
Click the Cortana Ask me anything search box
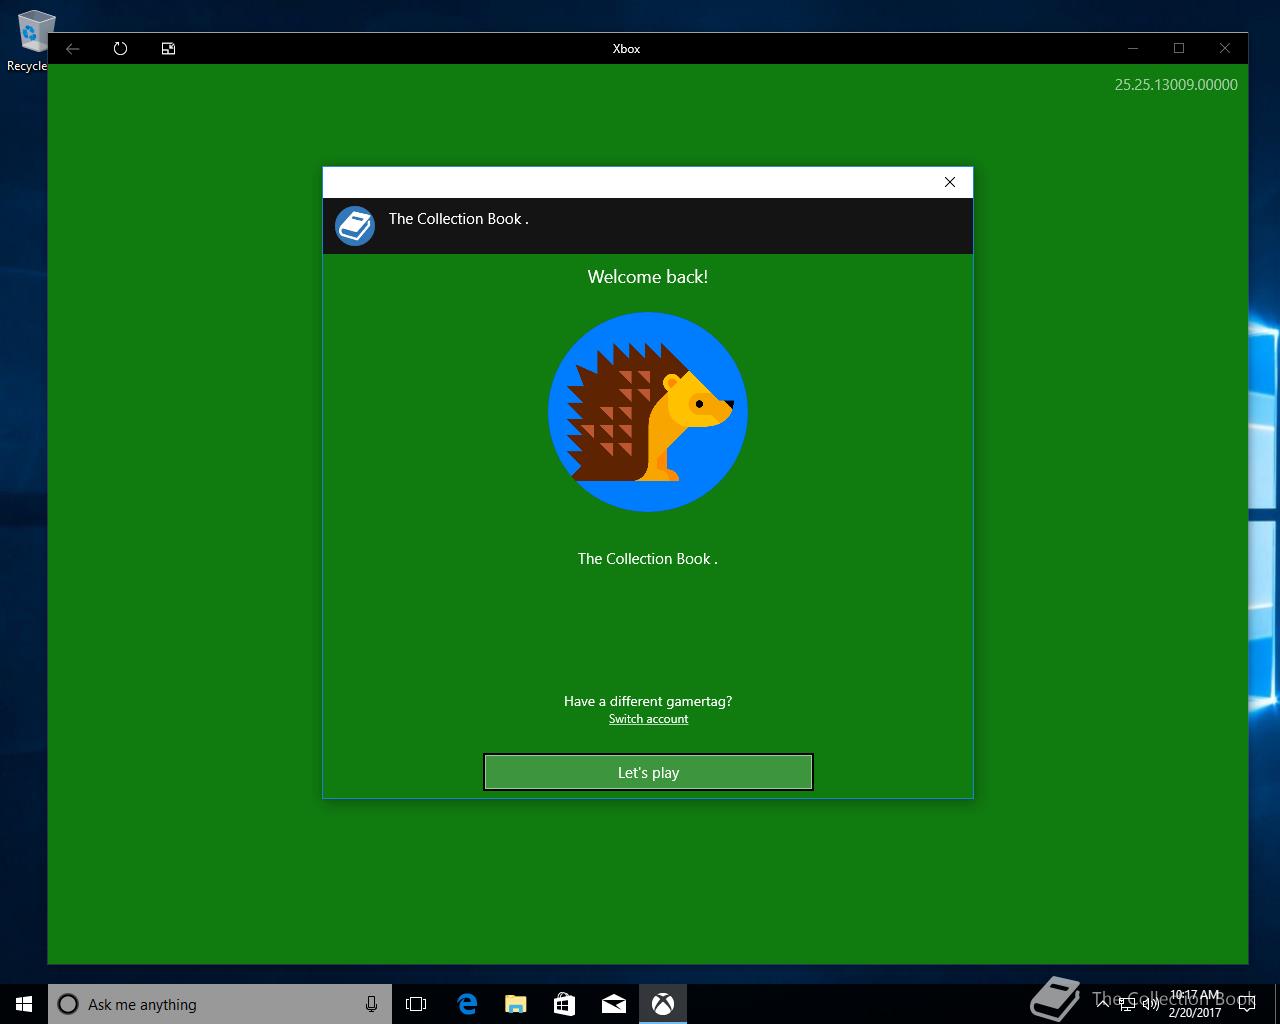(x=219, y=1004)
